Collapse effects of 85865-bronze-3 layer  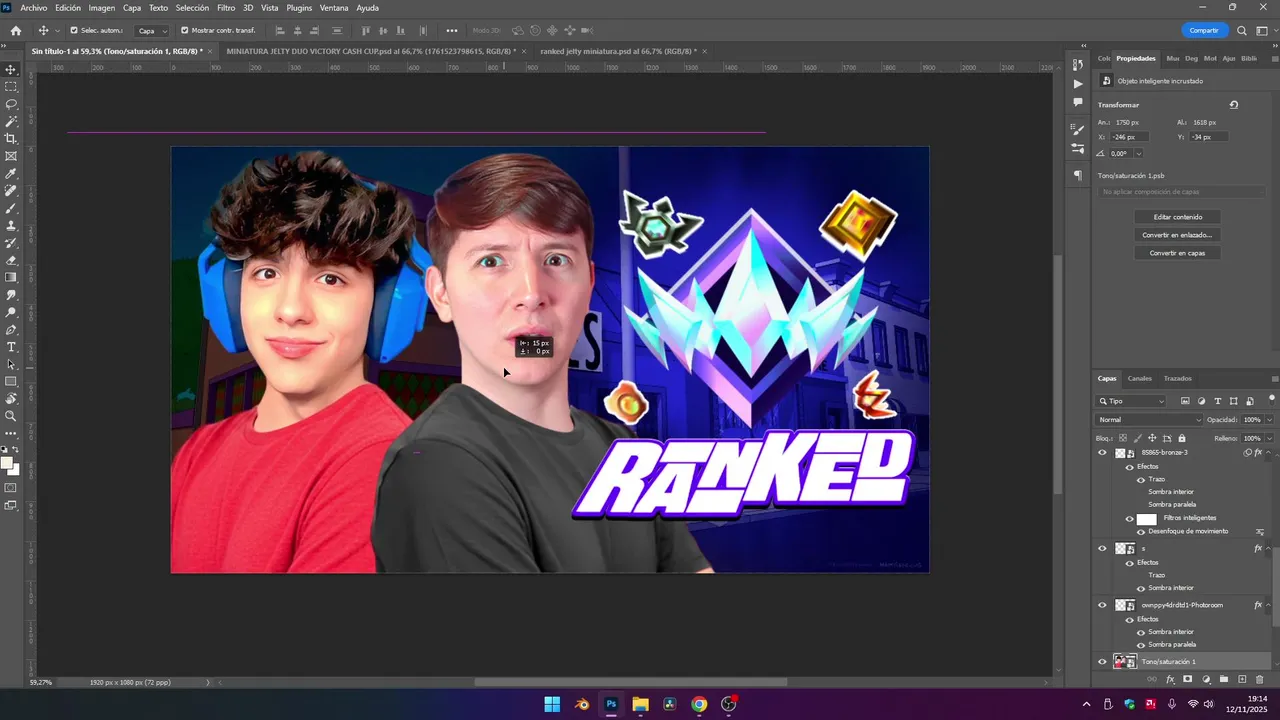tap(1270, 453)
